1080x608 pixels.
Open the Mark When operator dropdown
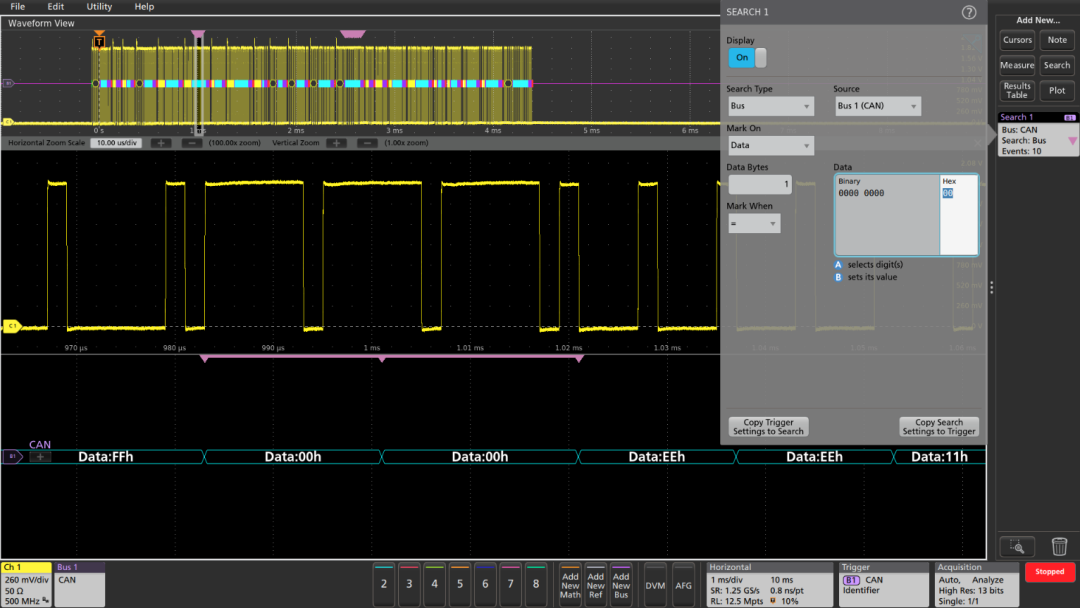(x=754, y=225)
